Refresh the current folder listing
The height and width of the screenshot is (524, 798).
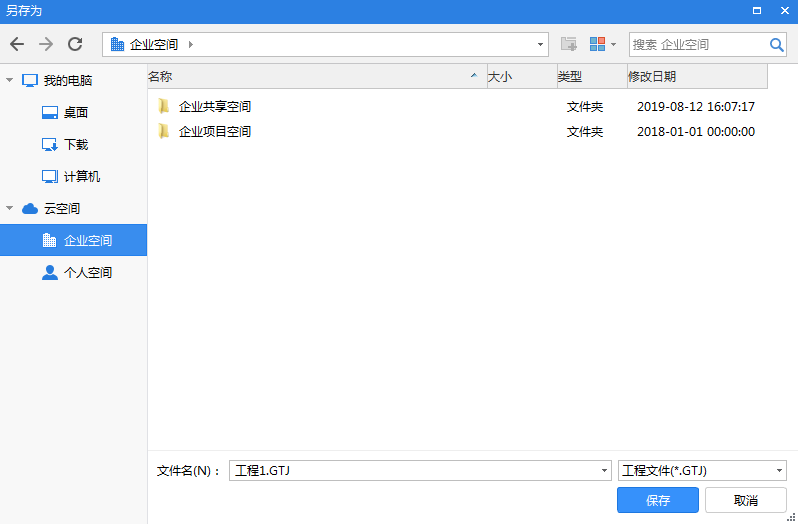(x=75, y=44)
